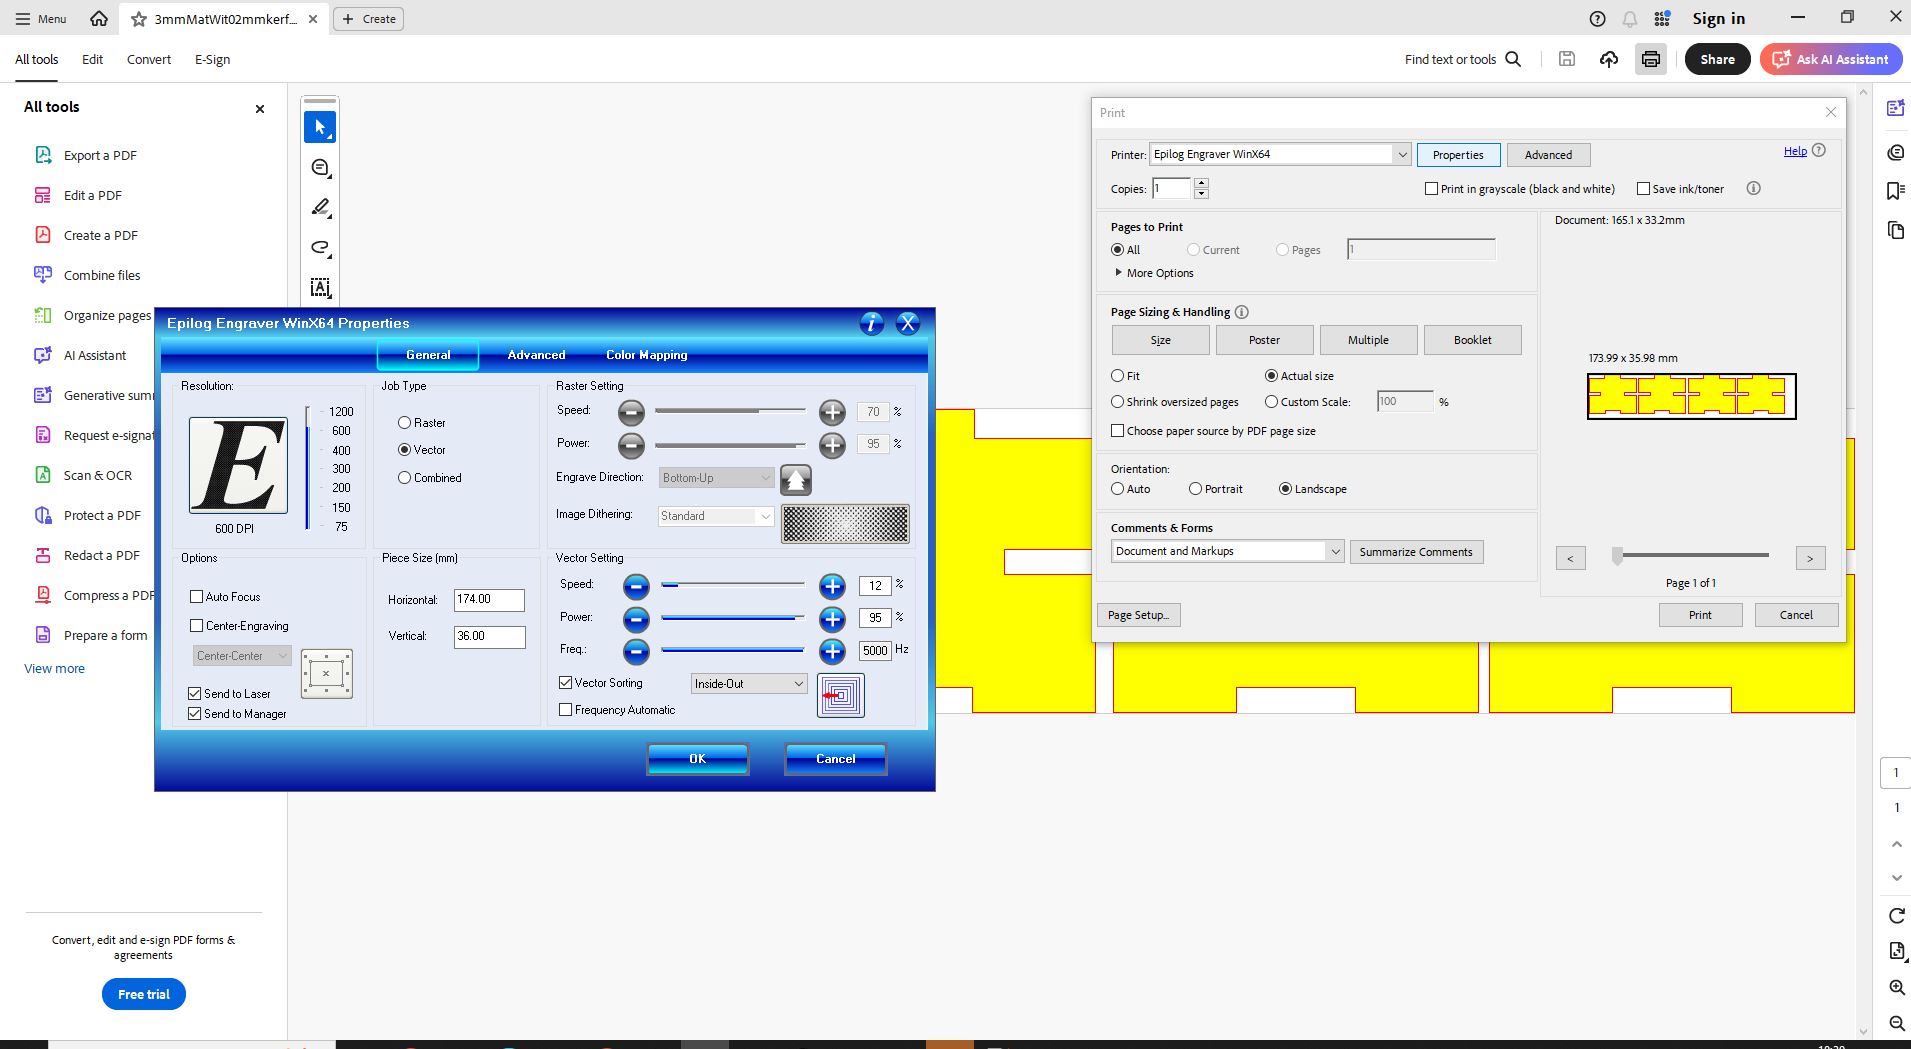
Task: Click Page Sizing & Handling info icon
Action: [x=1241, y=312]
